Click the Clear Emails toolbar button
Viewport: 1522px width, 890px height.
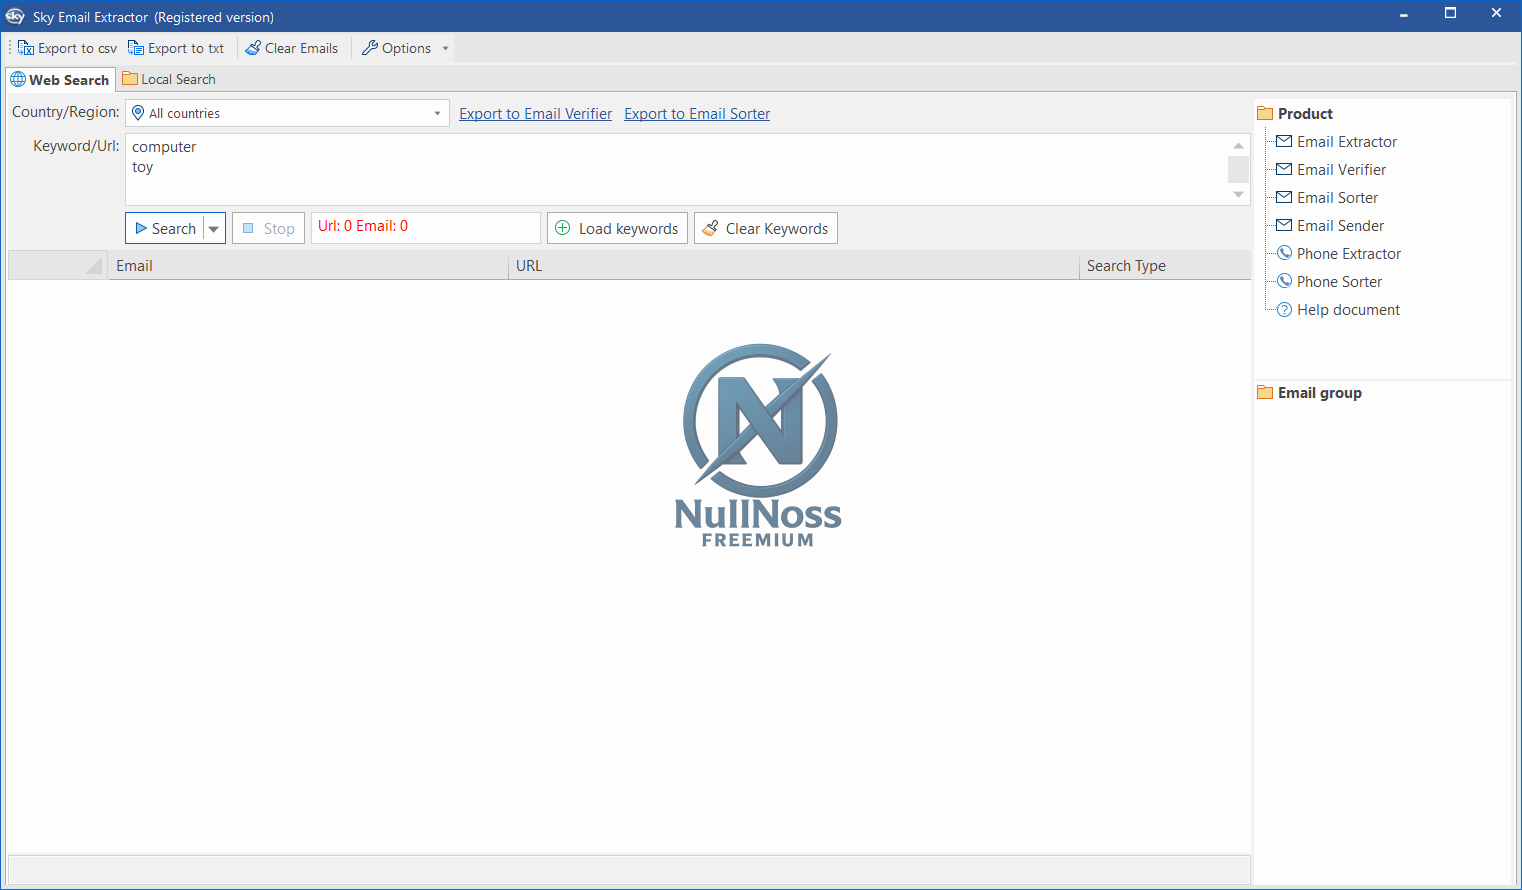click(292, 48)
